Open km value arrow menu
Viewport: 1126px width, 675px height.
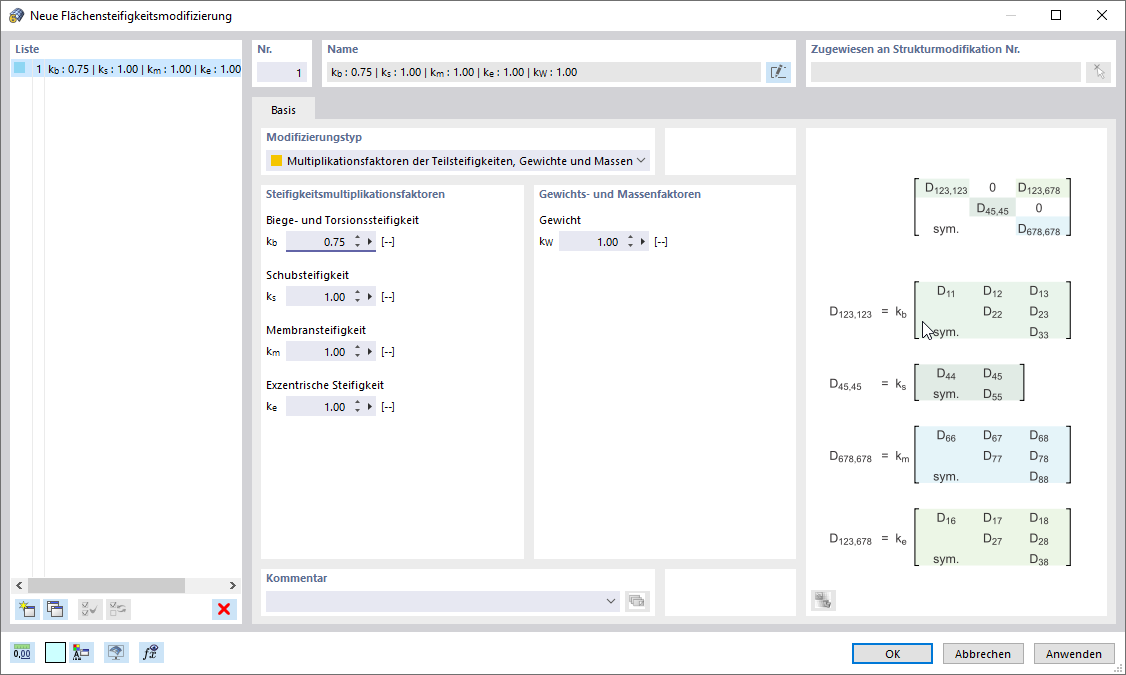tap(370, 352)
